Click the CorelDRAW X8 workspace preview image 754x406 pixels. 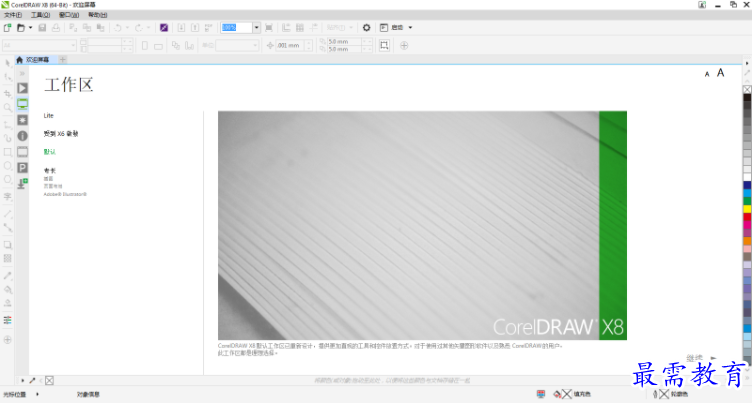point(422,226)
